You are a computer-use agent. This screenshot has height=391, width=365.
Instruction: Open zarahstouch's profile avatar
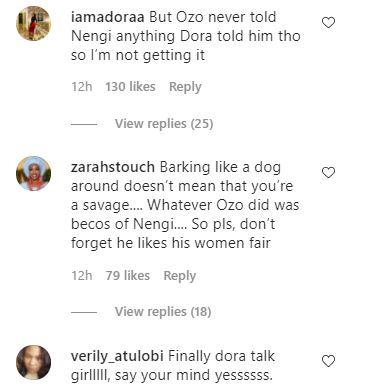click(x=33, y=173)
